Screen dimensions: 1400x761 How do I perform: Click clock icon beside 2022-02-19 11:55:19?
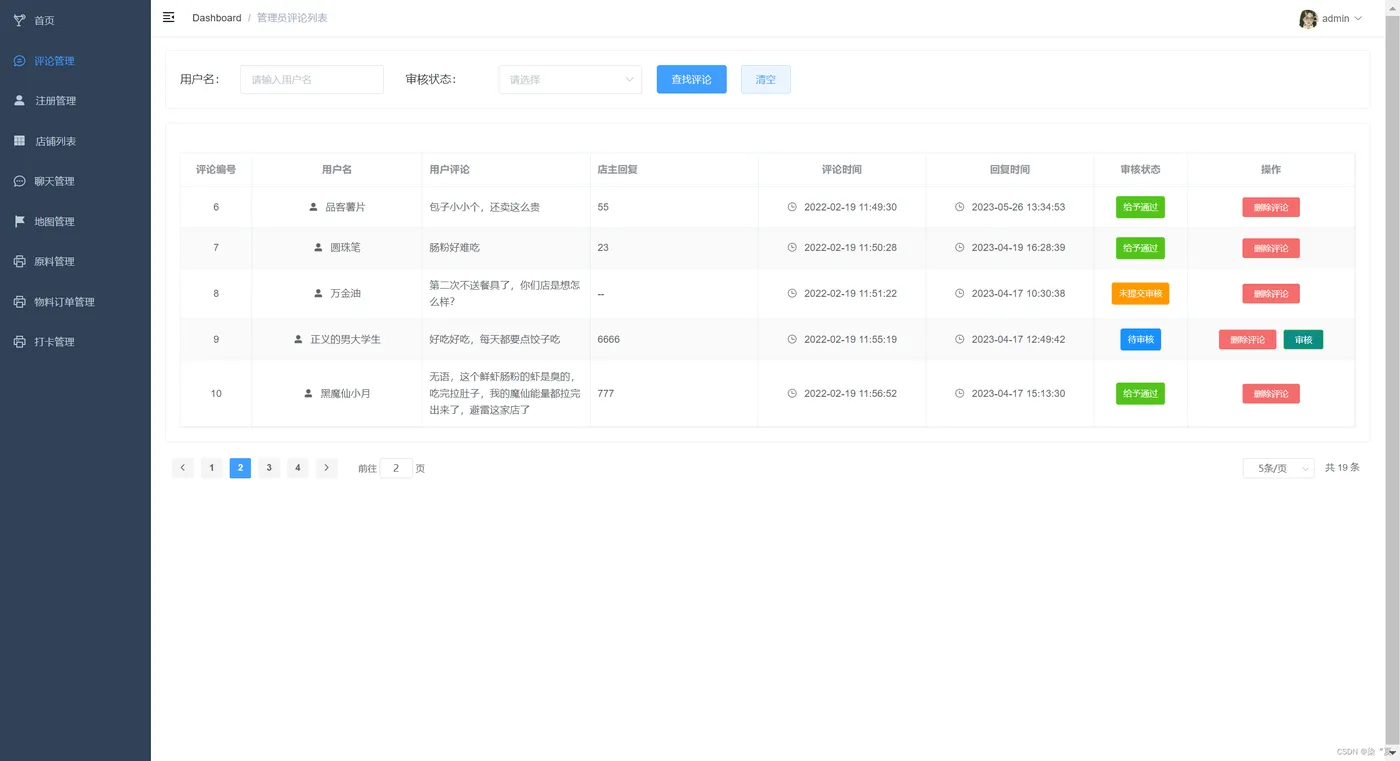coord(792,339)
